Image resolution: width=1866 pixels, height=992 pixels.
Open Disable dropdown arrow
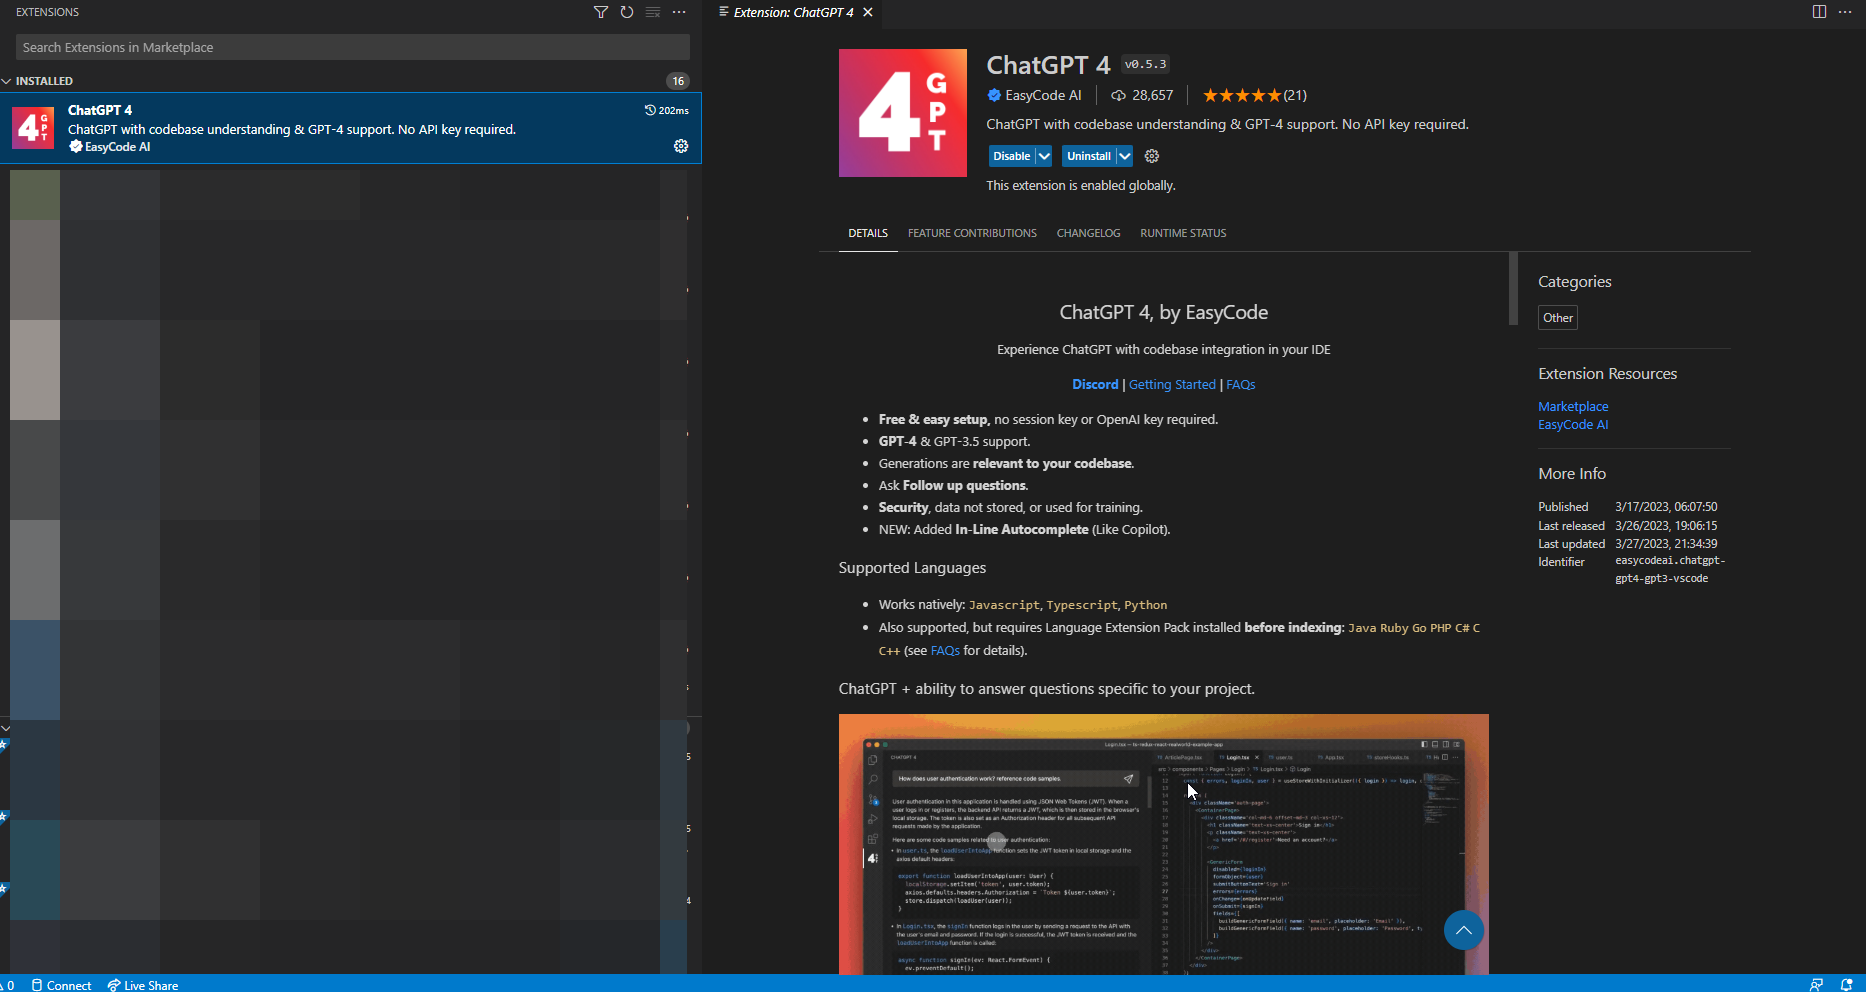coord(1044,156)
